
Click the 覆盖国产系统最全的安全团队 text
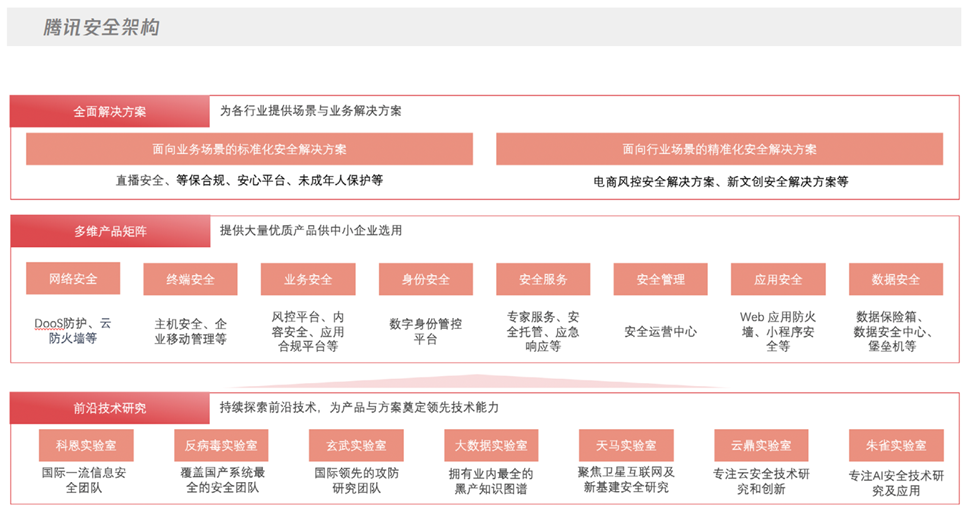click(222, 480)
